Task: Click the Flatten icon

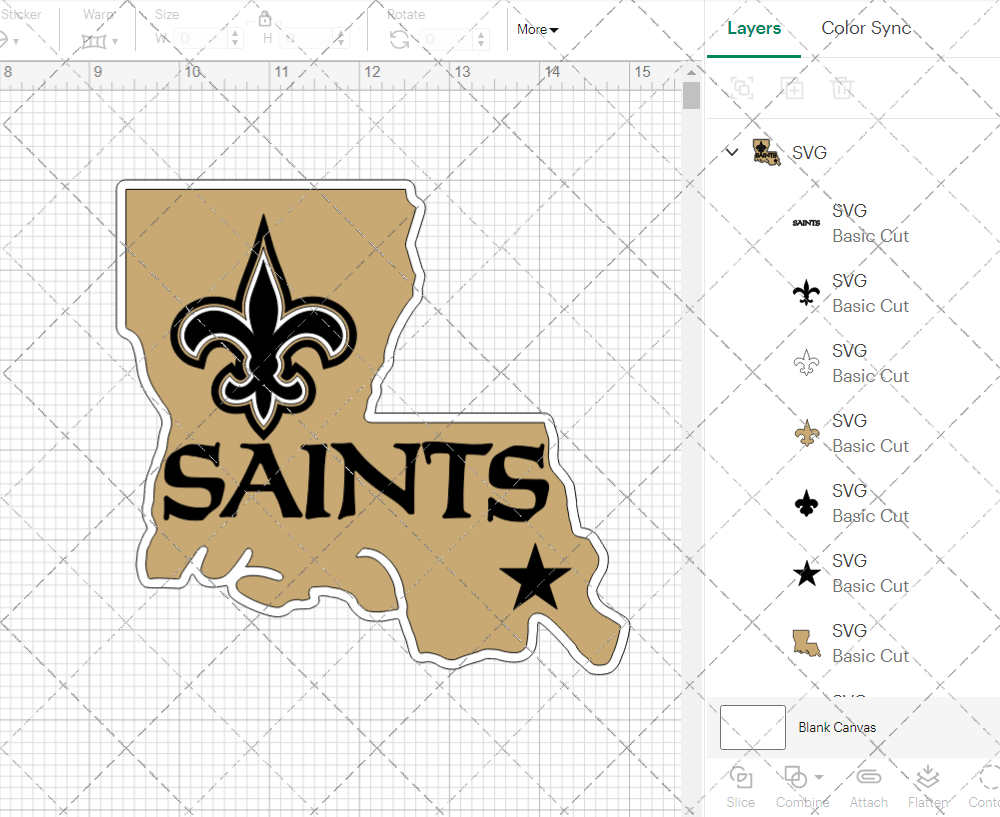Action: 927,785
